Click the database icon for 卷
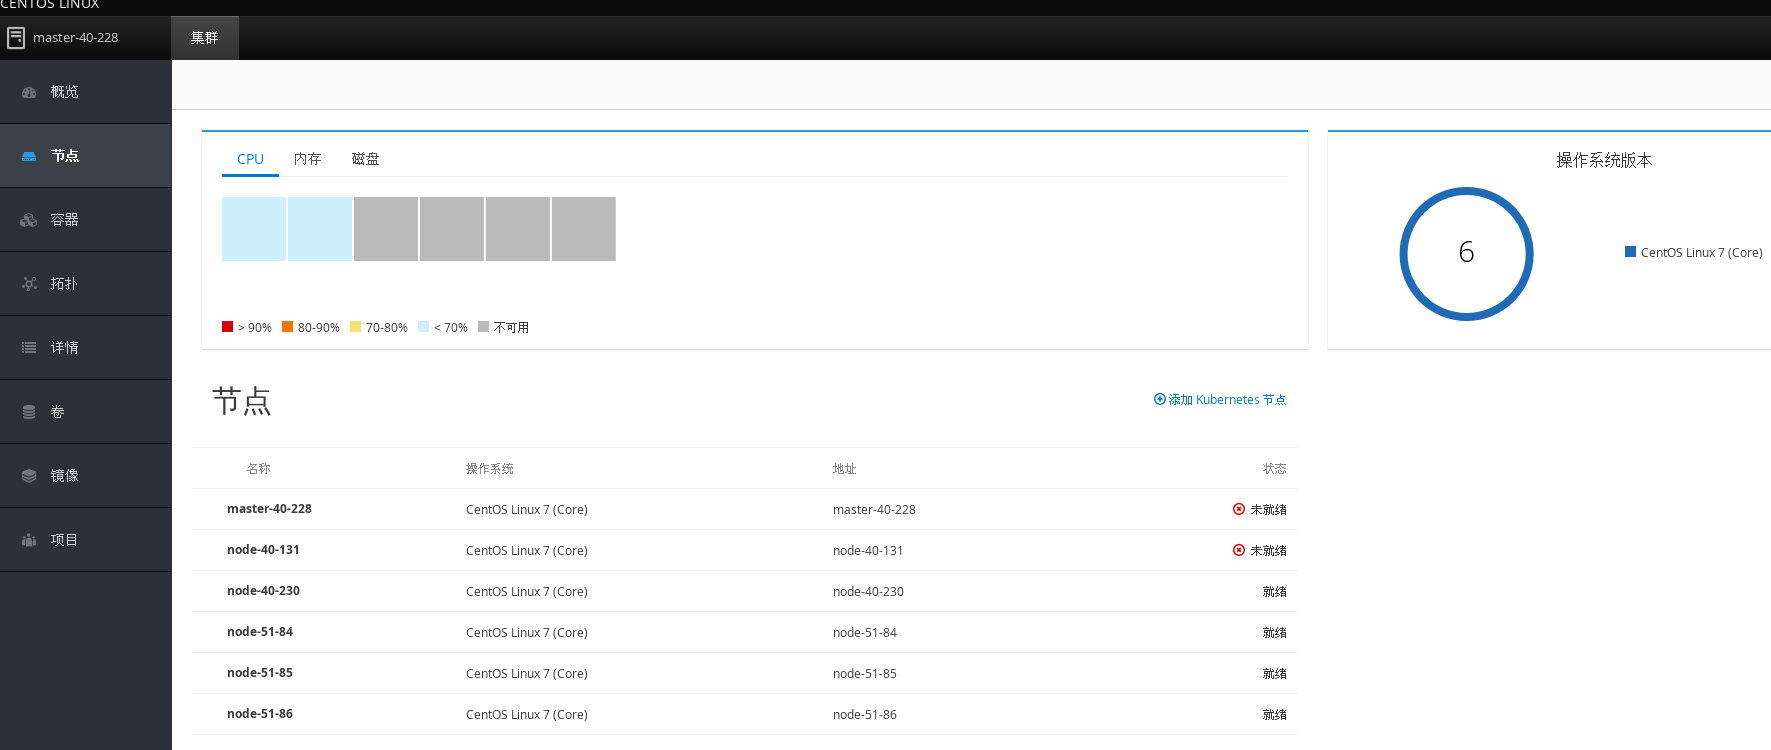The height and width of the screenshot is (750, 1771). coord(29,412)
